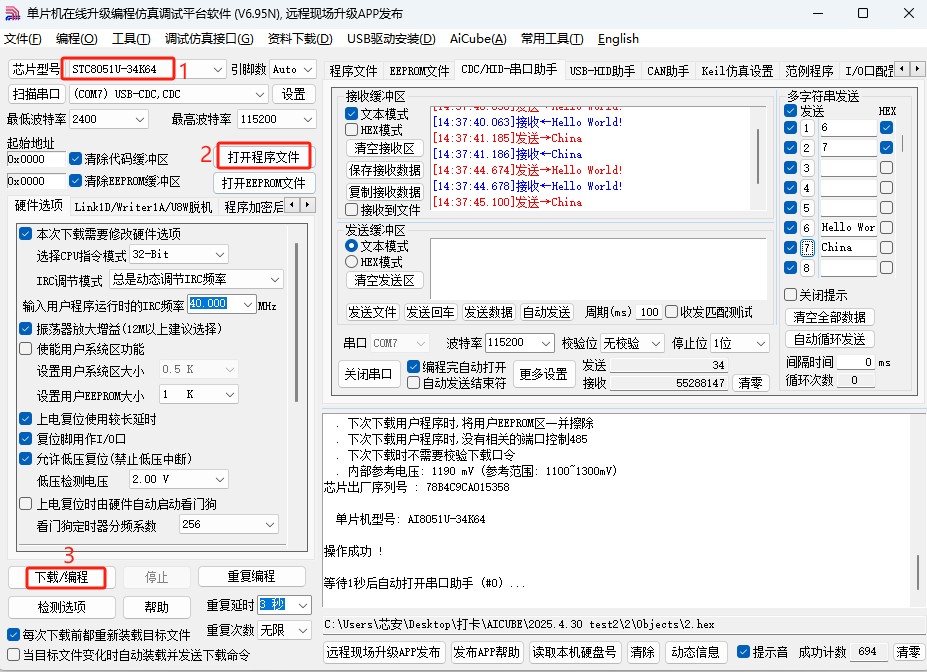
Task: Click 打开程序文件 button
Action: pyautogui.click(x=264, y=157)
